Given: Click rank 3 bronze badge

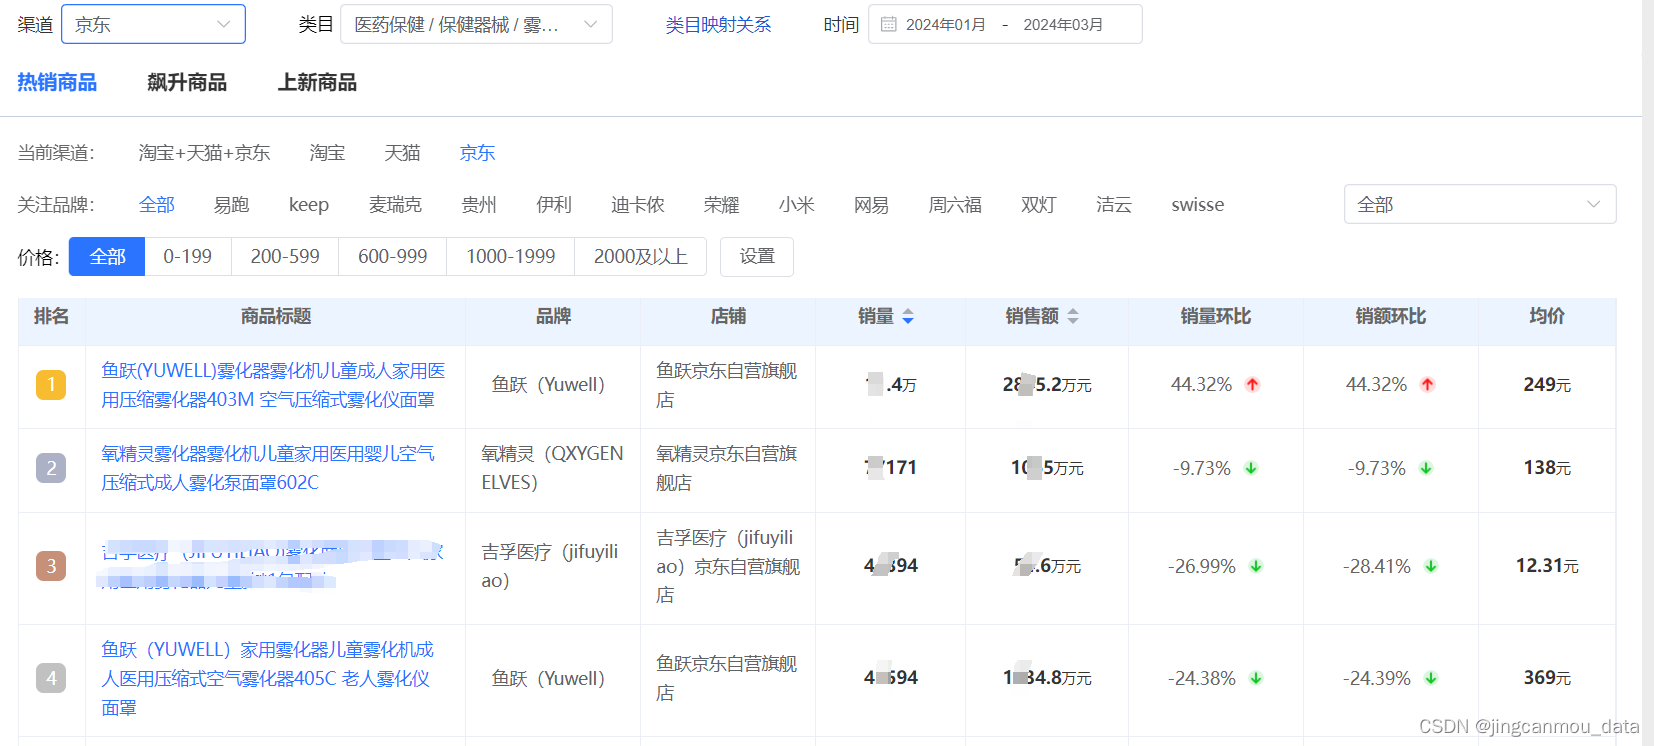Looking at the screenshot, I should click(51, 566).
